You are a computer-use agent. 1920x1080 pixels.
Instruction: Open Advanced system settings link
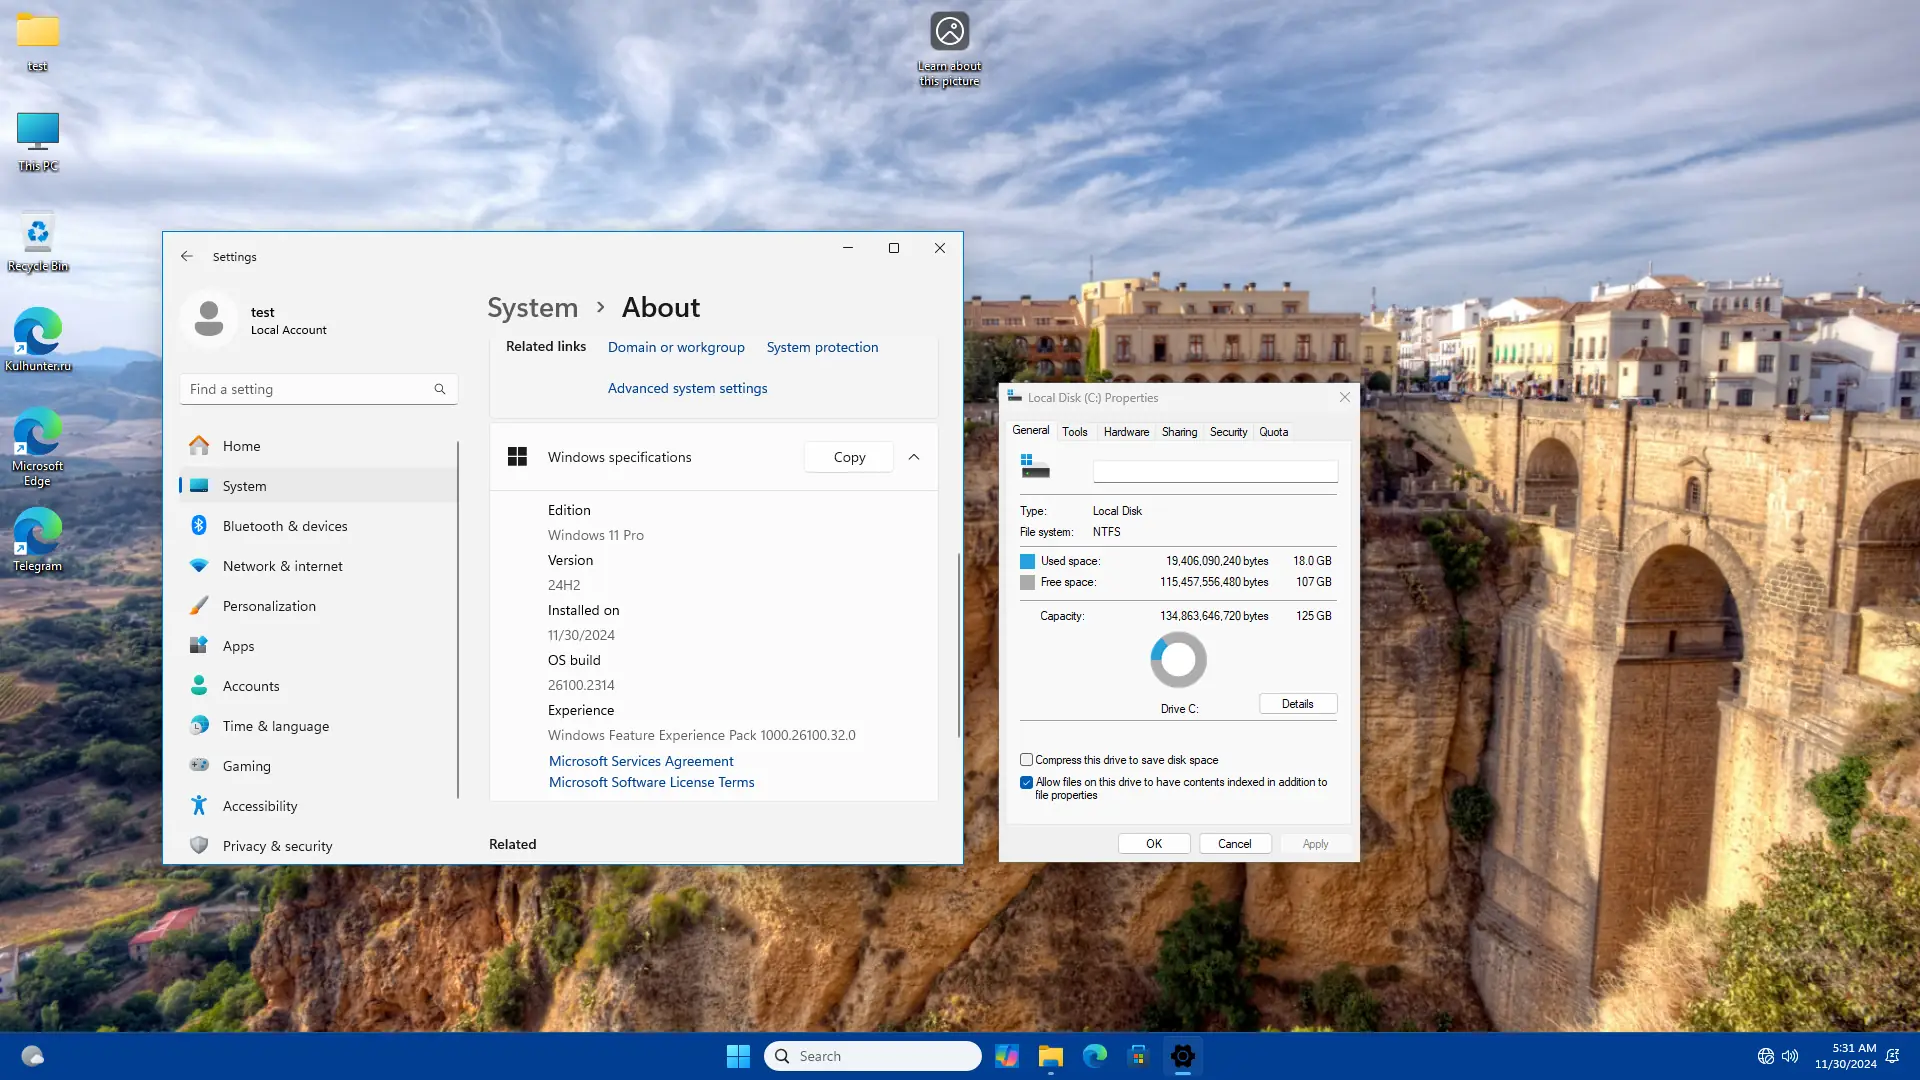click(x=687, y=388)
